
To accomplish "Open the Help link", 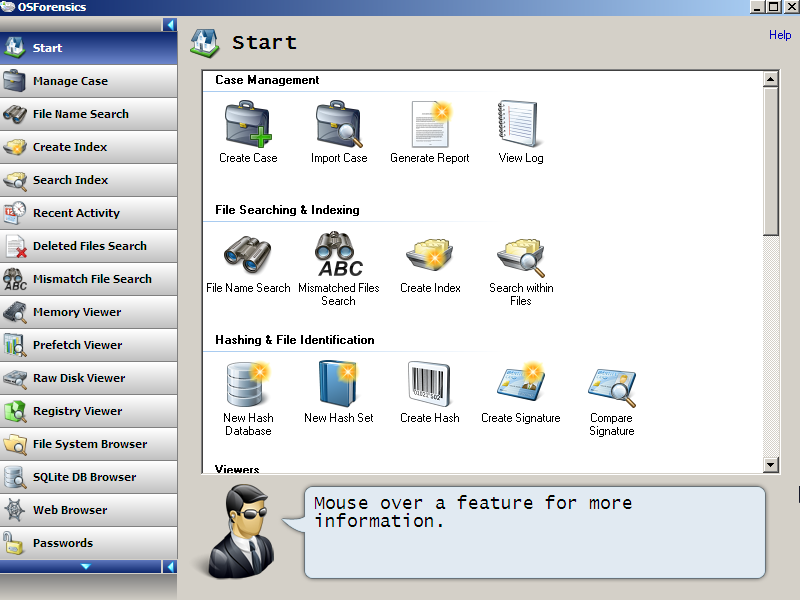I will 780,35.
